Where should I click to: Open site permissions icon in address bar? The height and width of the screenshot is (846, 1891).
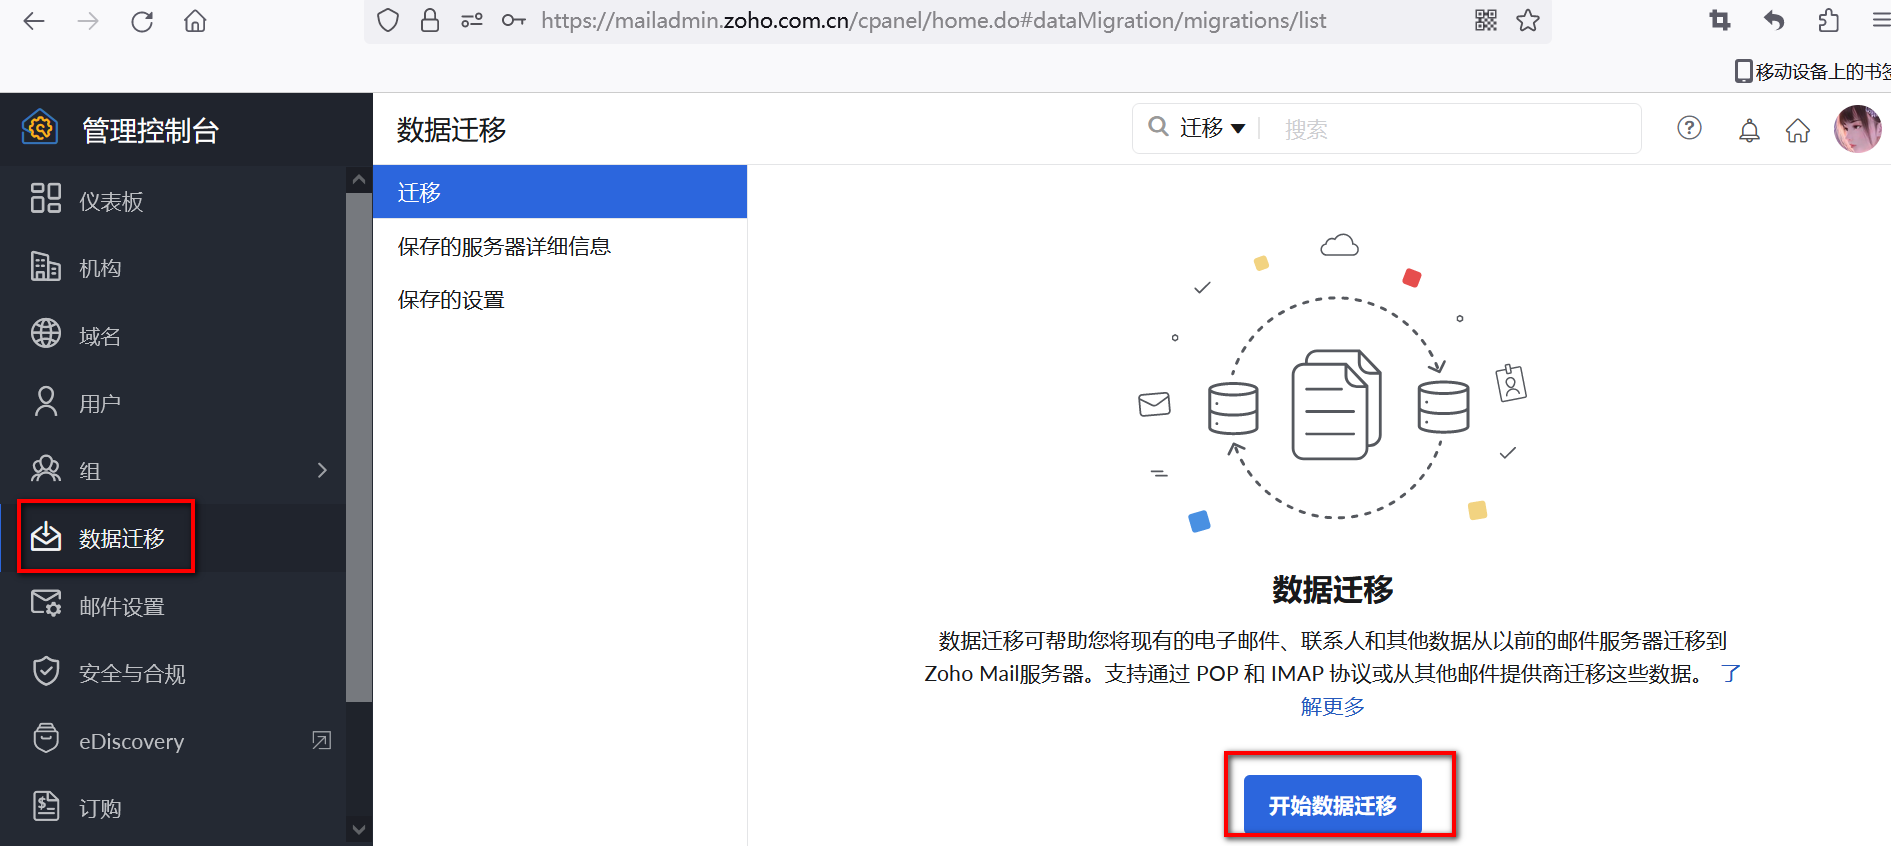[472, 20]
